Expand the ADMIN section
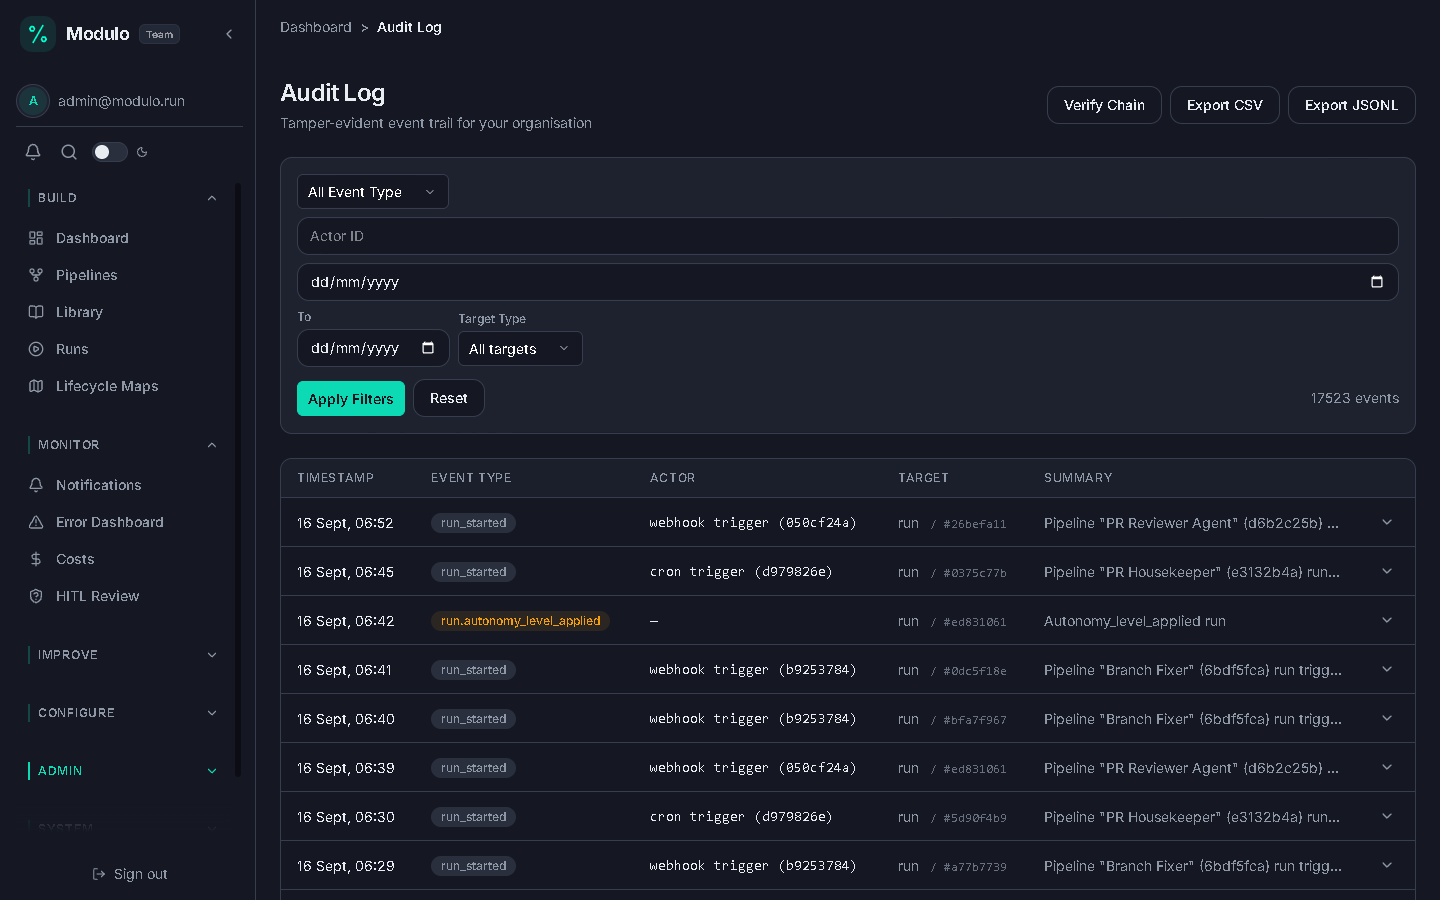 [212, 771]
